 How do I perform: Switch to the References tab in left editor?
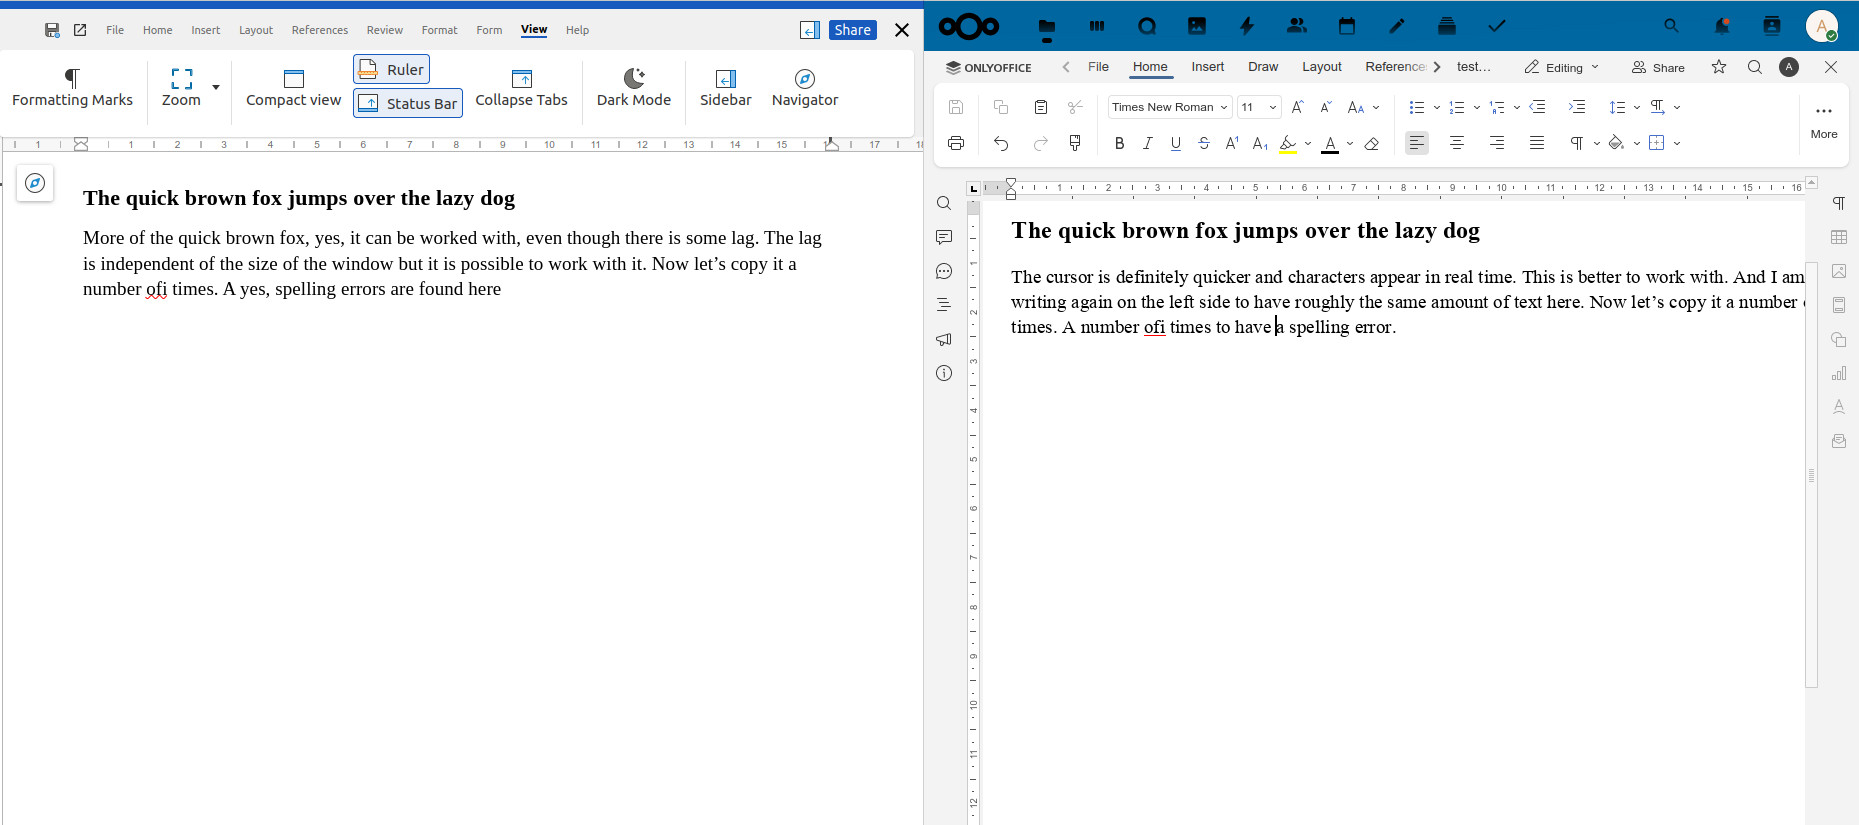(319, 30)
